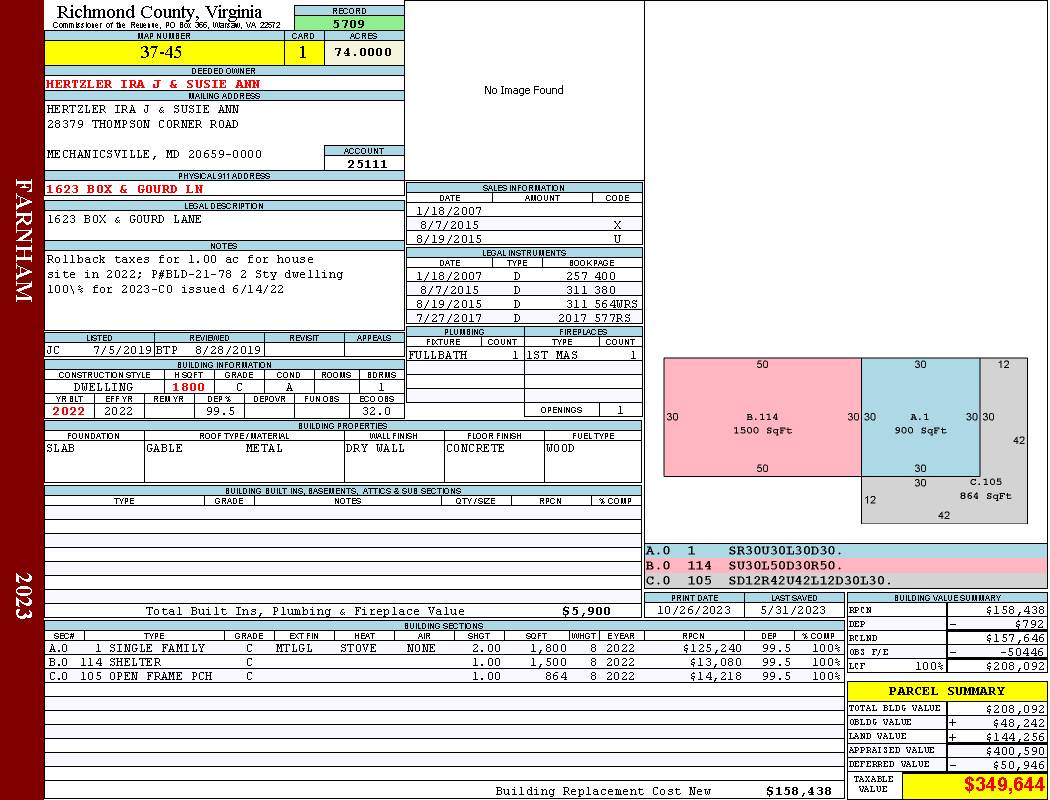Viewport: 1050px width, 800px height.
Task: Click deeded owner HERTZLER IRA J & SUSIE ANN
Action: pyautogui.click(x=153, y=84)
